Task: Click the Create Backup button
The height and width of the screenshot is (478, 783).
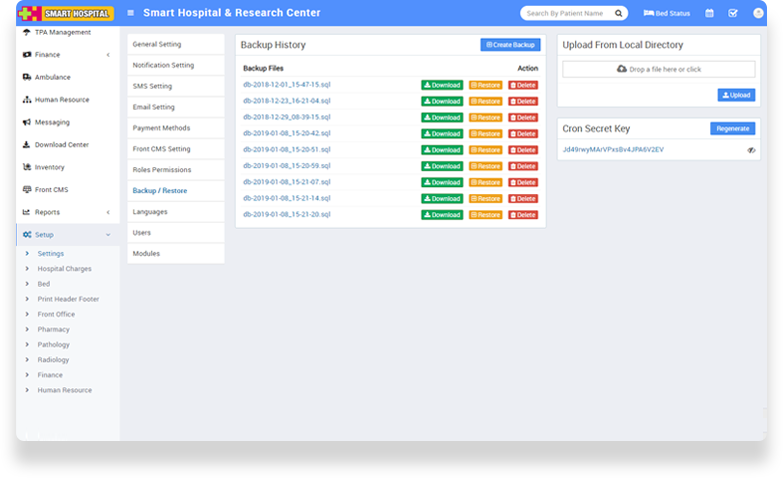Action: click(510, 45)
